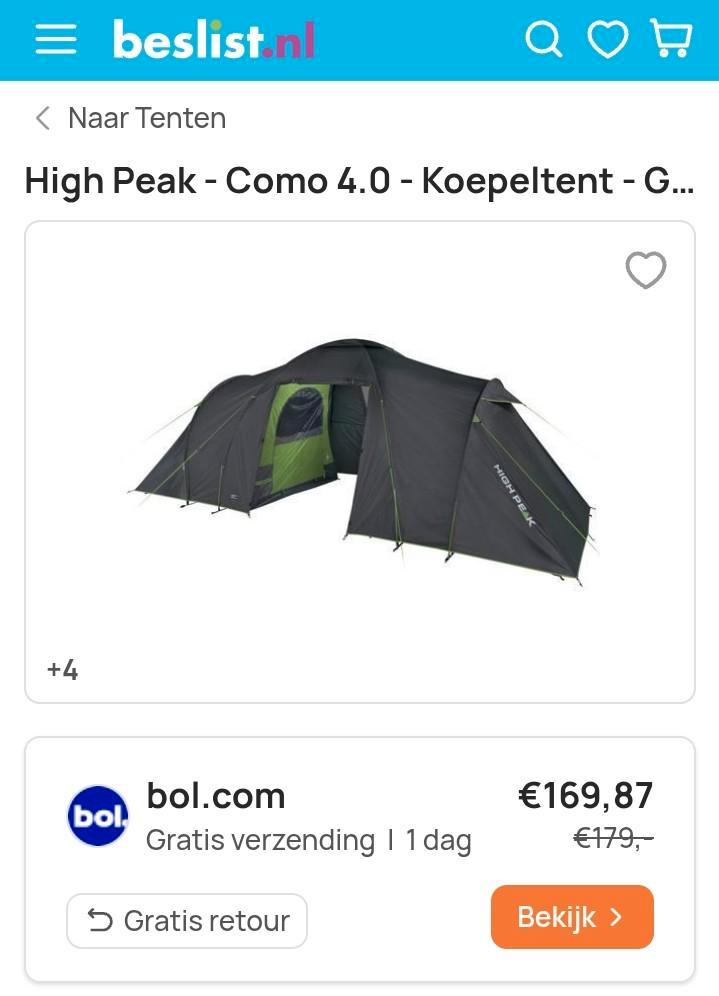Open the High Peak tent product image
The height and width of the screenshot is (996, 719).
pyautogui.click(x=360, y=460)
